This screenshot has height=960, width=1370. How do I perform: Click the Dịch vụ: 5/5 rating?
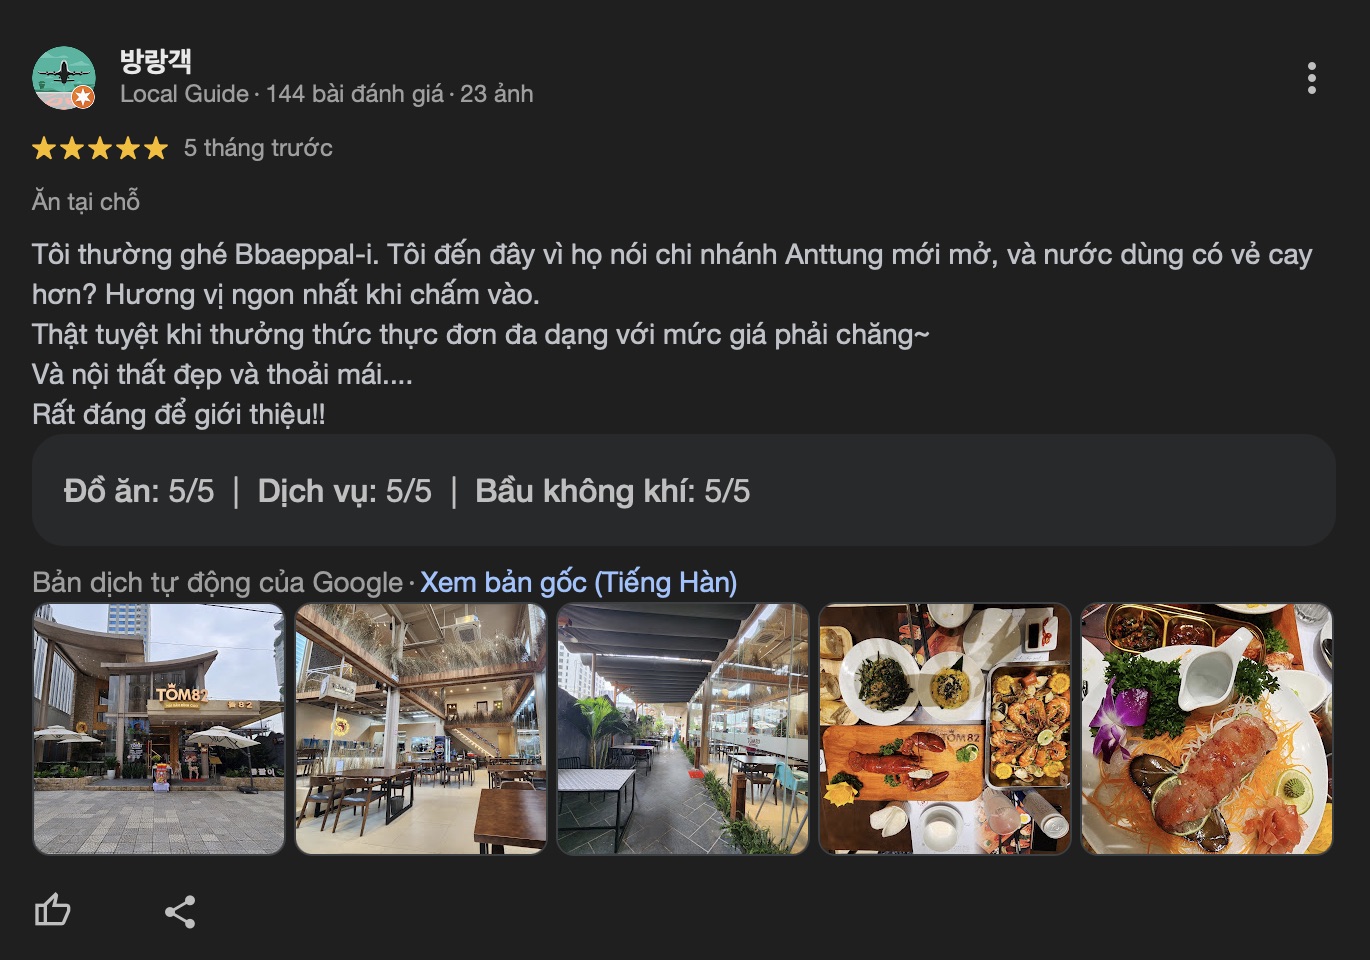345,491
